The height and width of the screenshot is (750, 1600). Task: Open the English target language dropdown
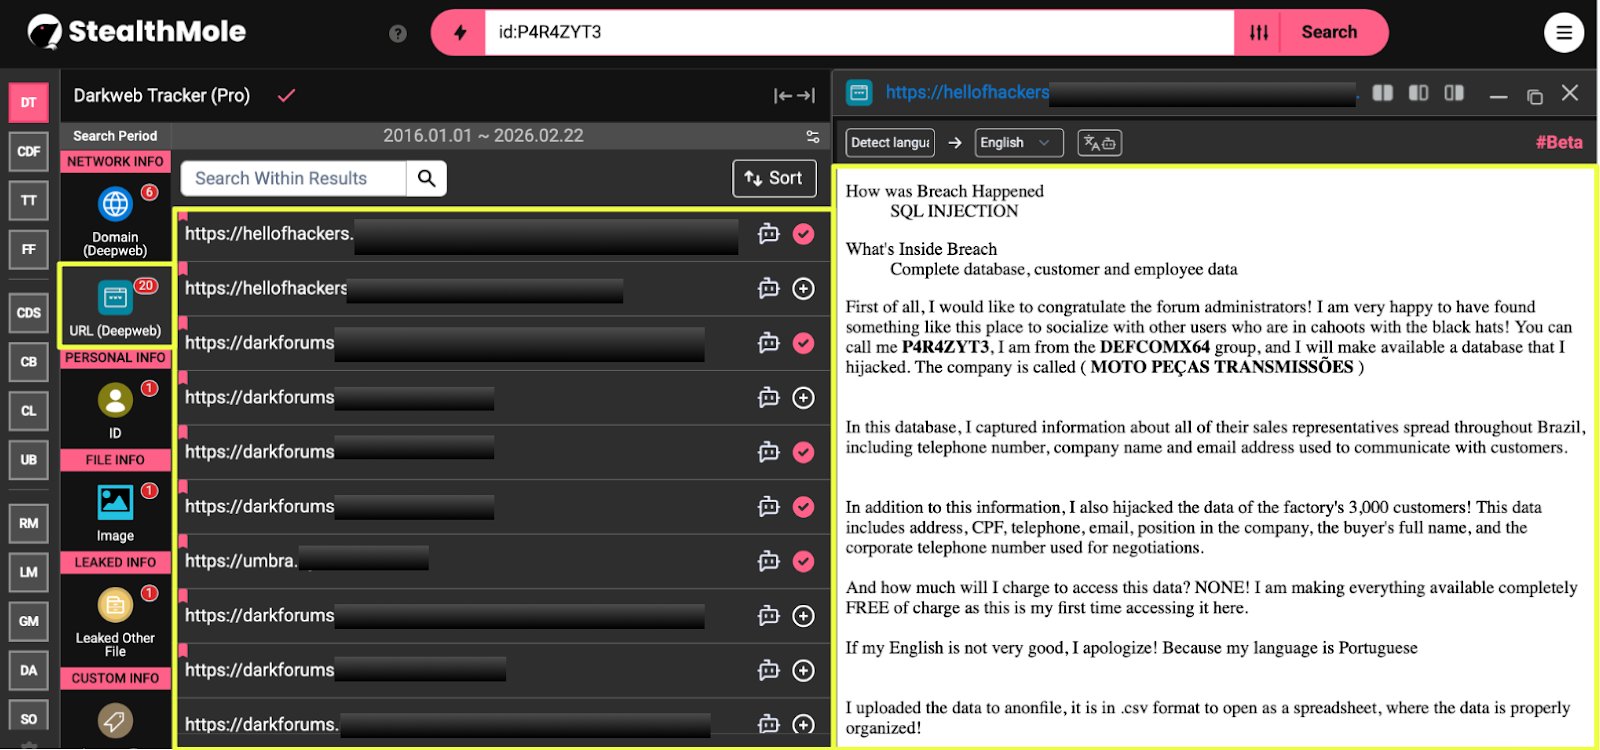[1013, 143]
